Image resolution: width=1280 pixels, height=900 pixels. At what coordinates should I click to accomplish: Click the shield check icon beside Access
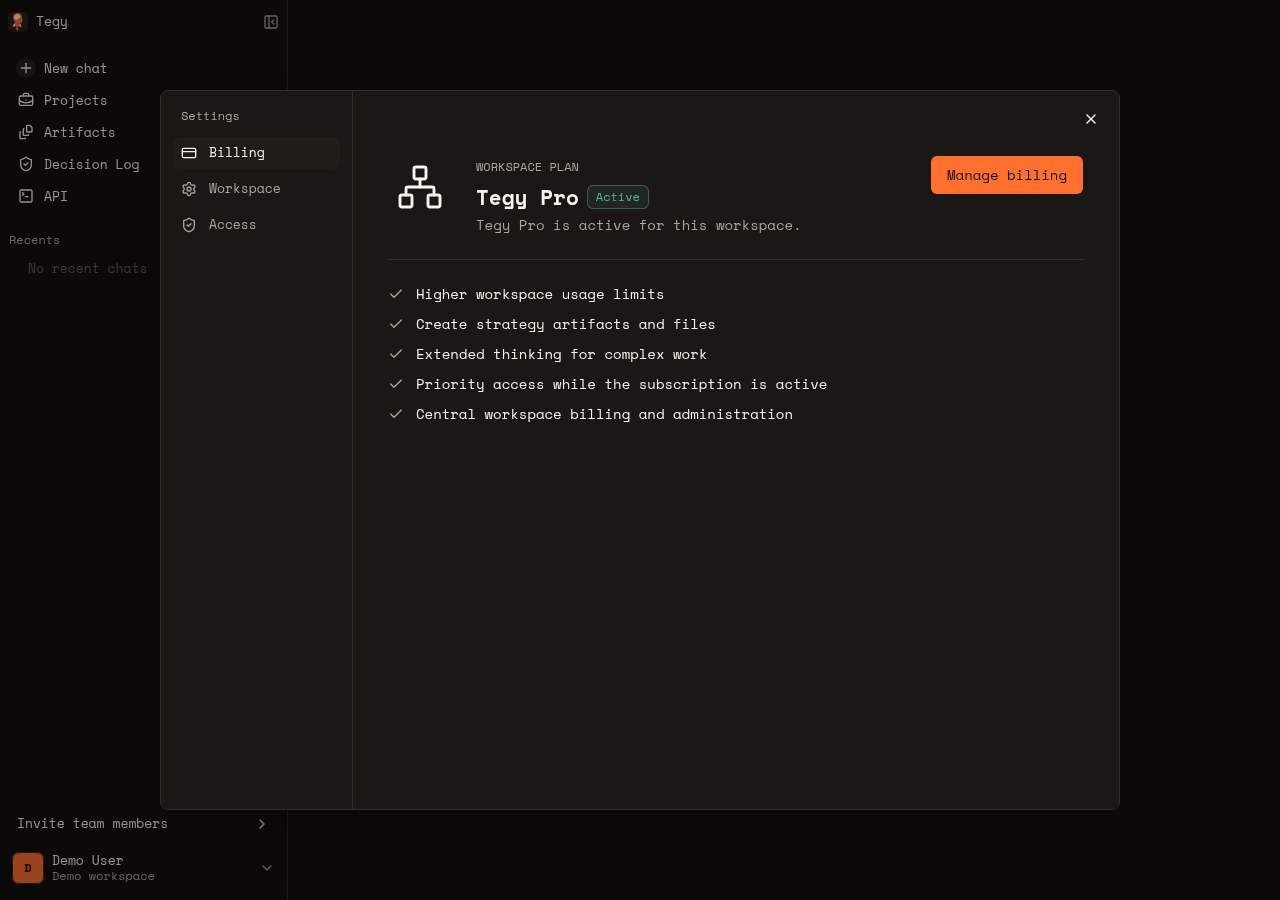189,225
